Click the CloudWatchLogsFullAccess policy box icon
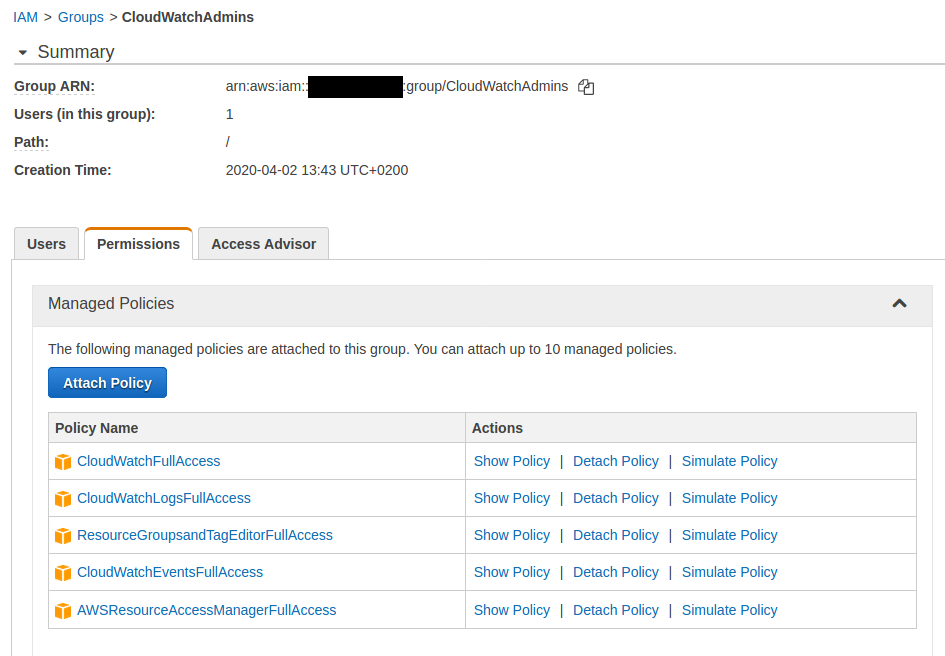Screen dimensions: 945x656 coord(63,499)
